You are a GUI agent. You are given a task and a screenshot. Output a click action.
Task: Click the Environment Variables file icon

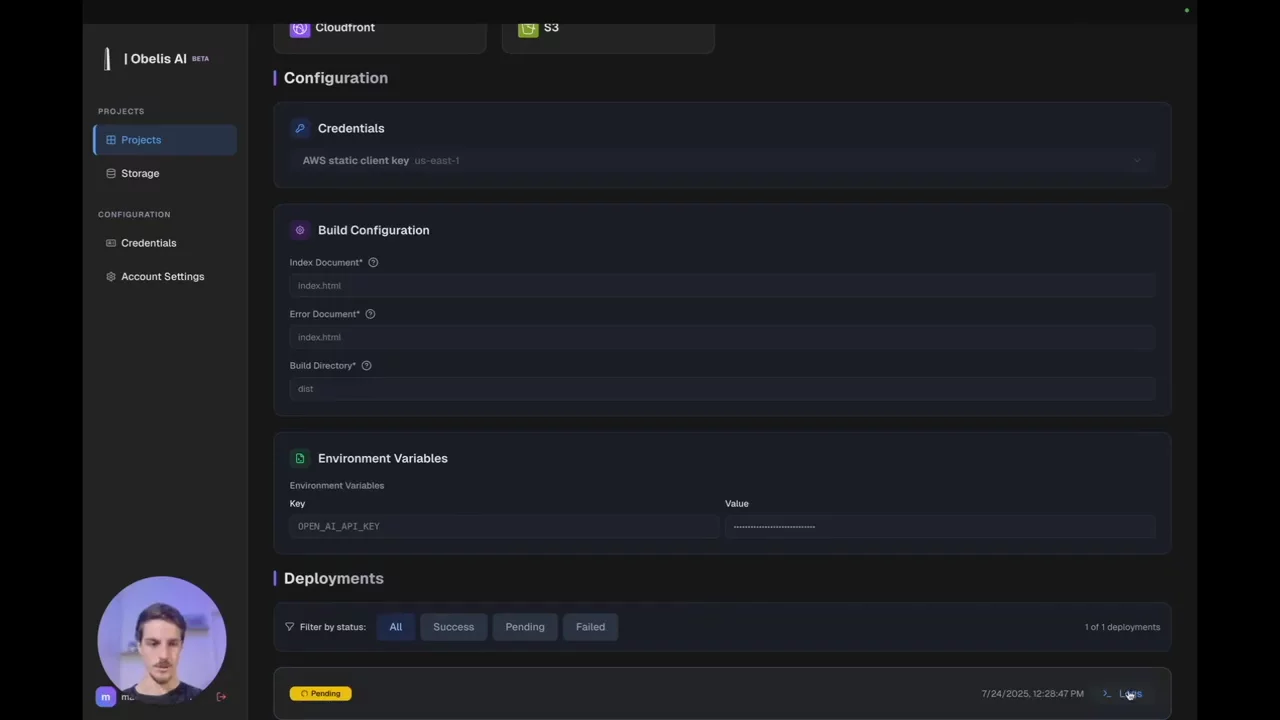click(x=300, y=458)
